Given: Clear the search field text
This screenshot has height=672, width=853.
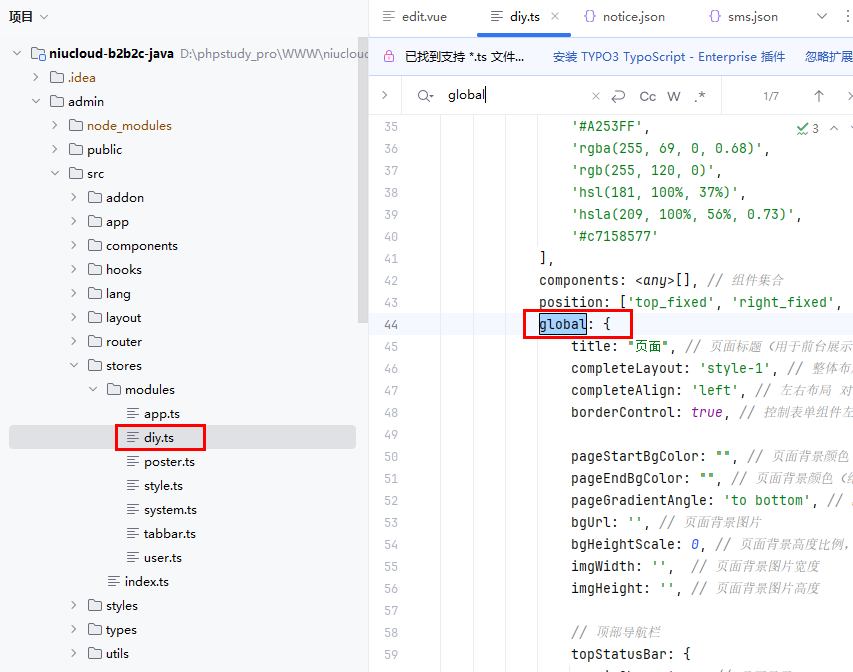Looking at the screenshot, I should click(x=596, y=96).
